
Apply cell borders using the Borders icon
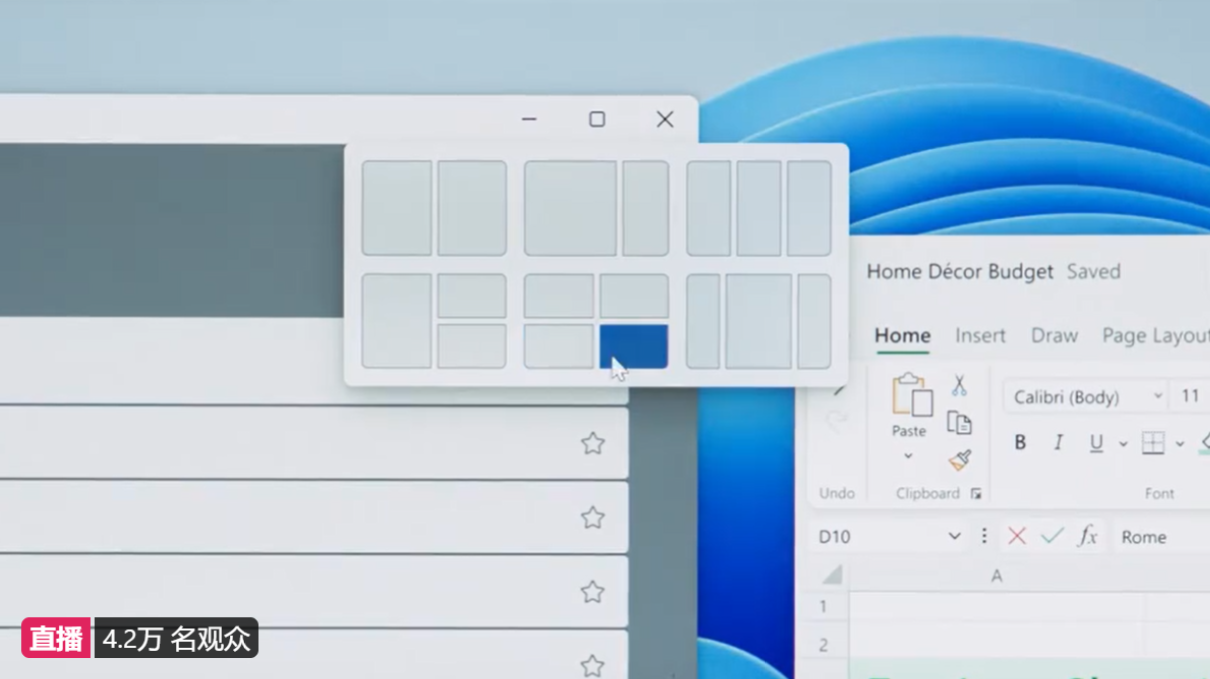click(x=1153, y=443)
